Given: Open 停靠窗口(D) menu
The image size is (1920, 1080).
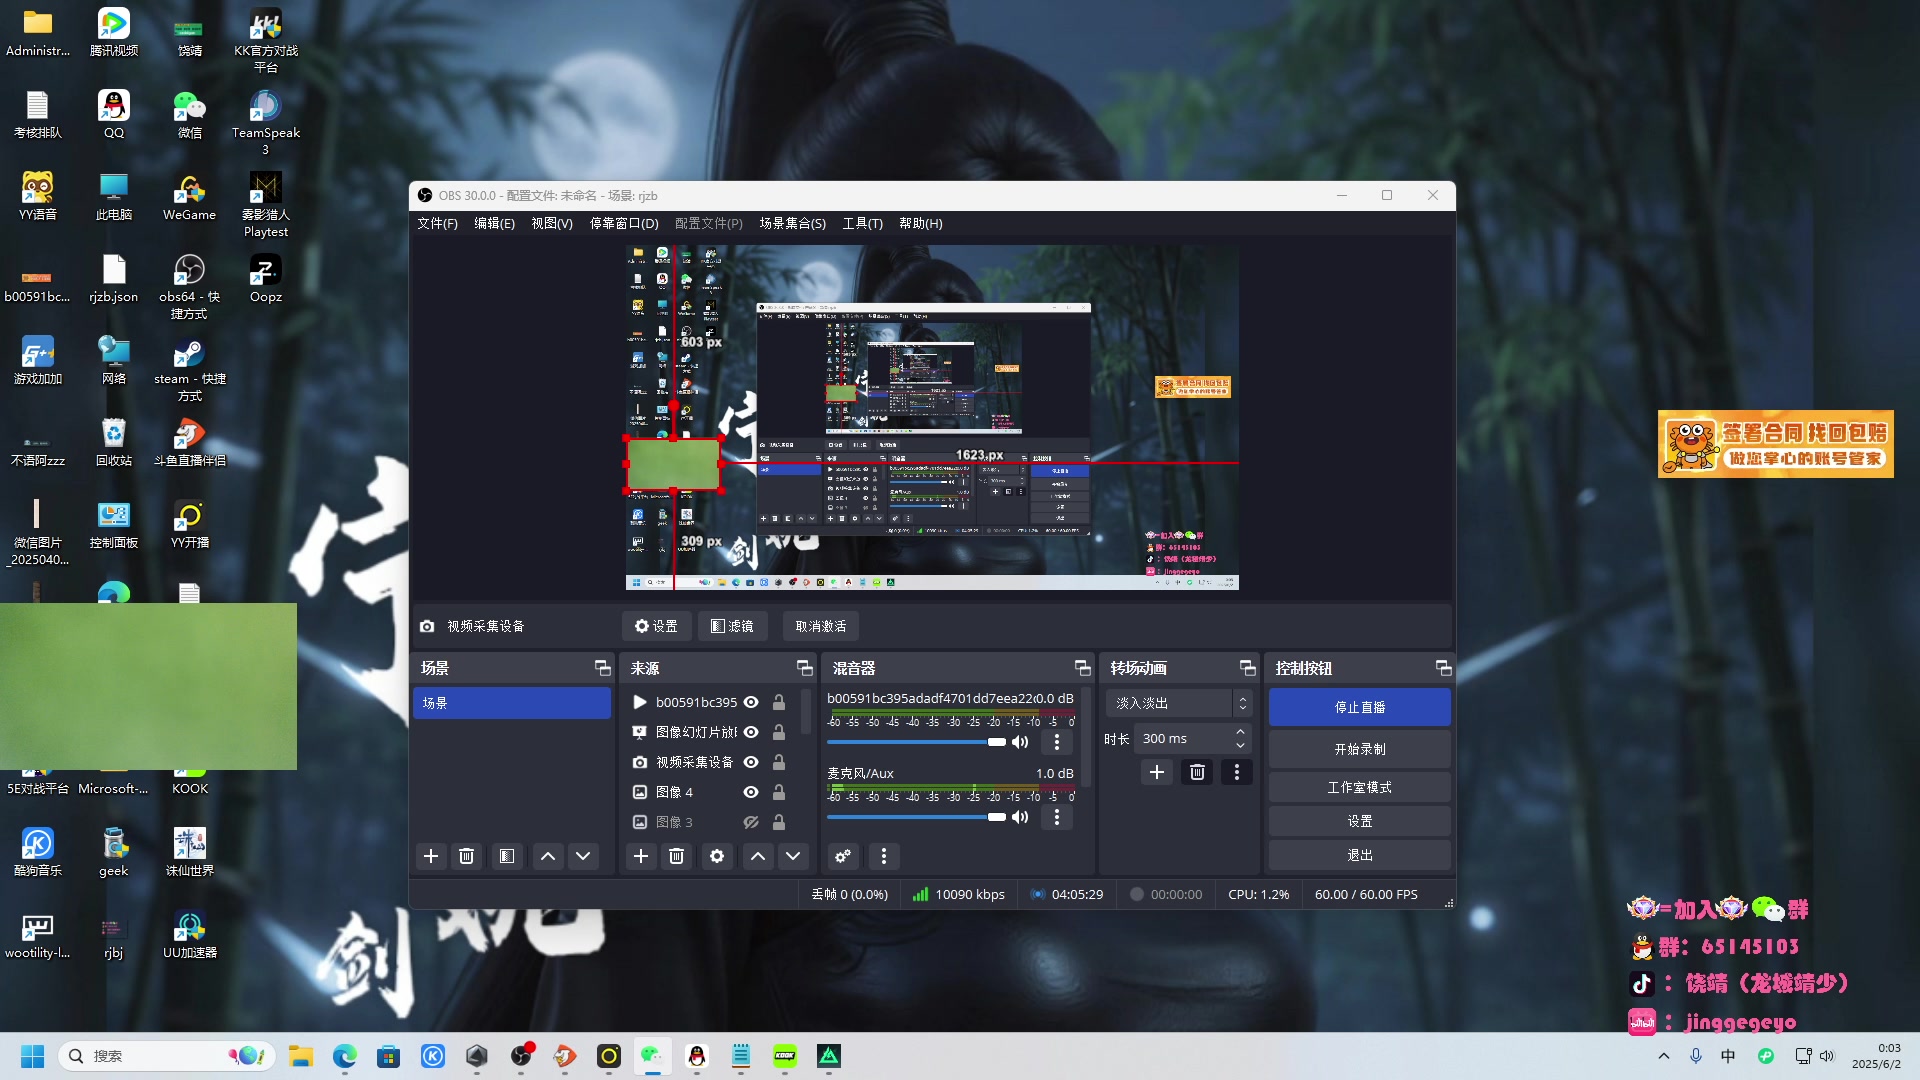Looking at the screenshot, I should tap(624, 223).
